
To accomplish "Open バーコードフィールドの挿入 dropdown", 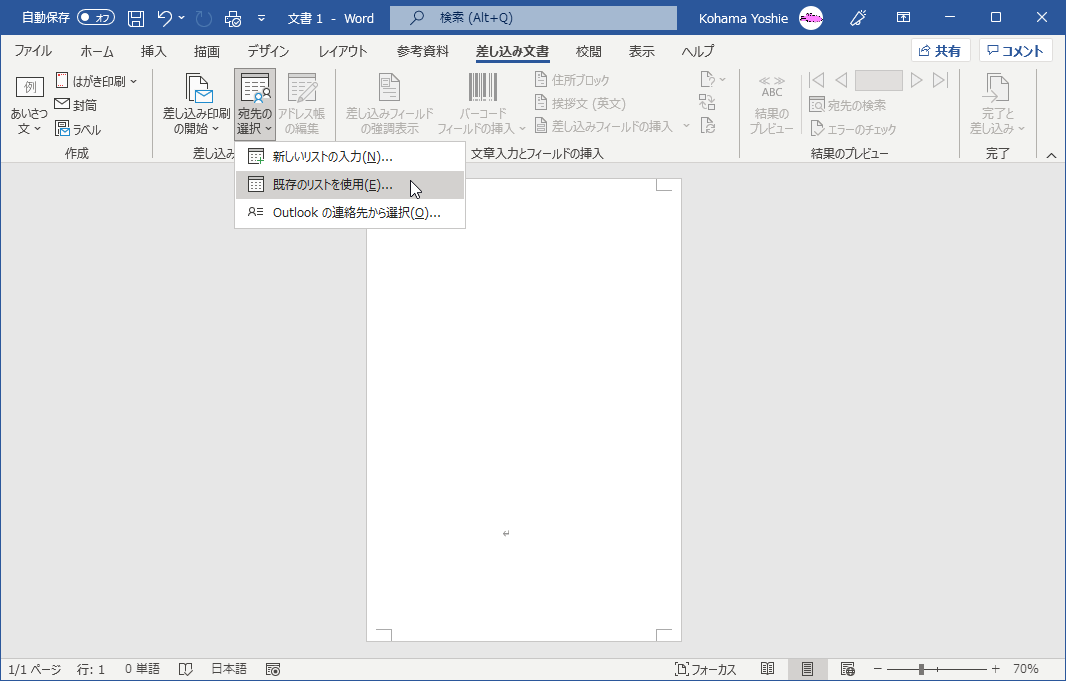I will pyautogui.click(x=482, y=105).
